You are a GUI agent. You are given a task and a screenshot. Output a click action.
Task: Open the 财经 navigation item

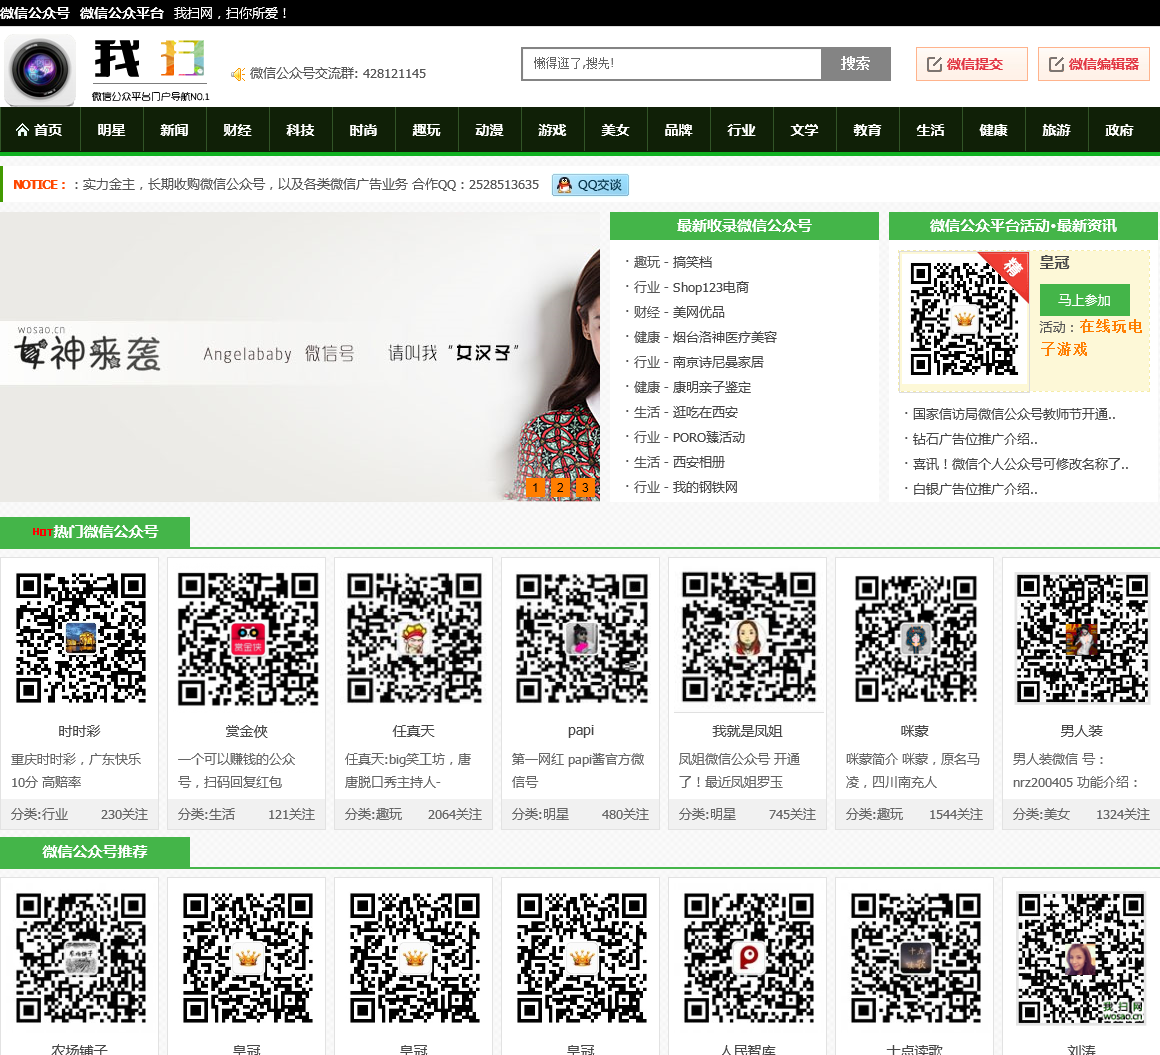(237, 130)
